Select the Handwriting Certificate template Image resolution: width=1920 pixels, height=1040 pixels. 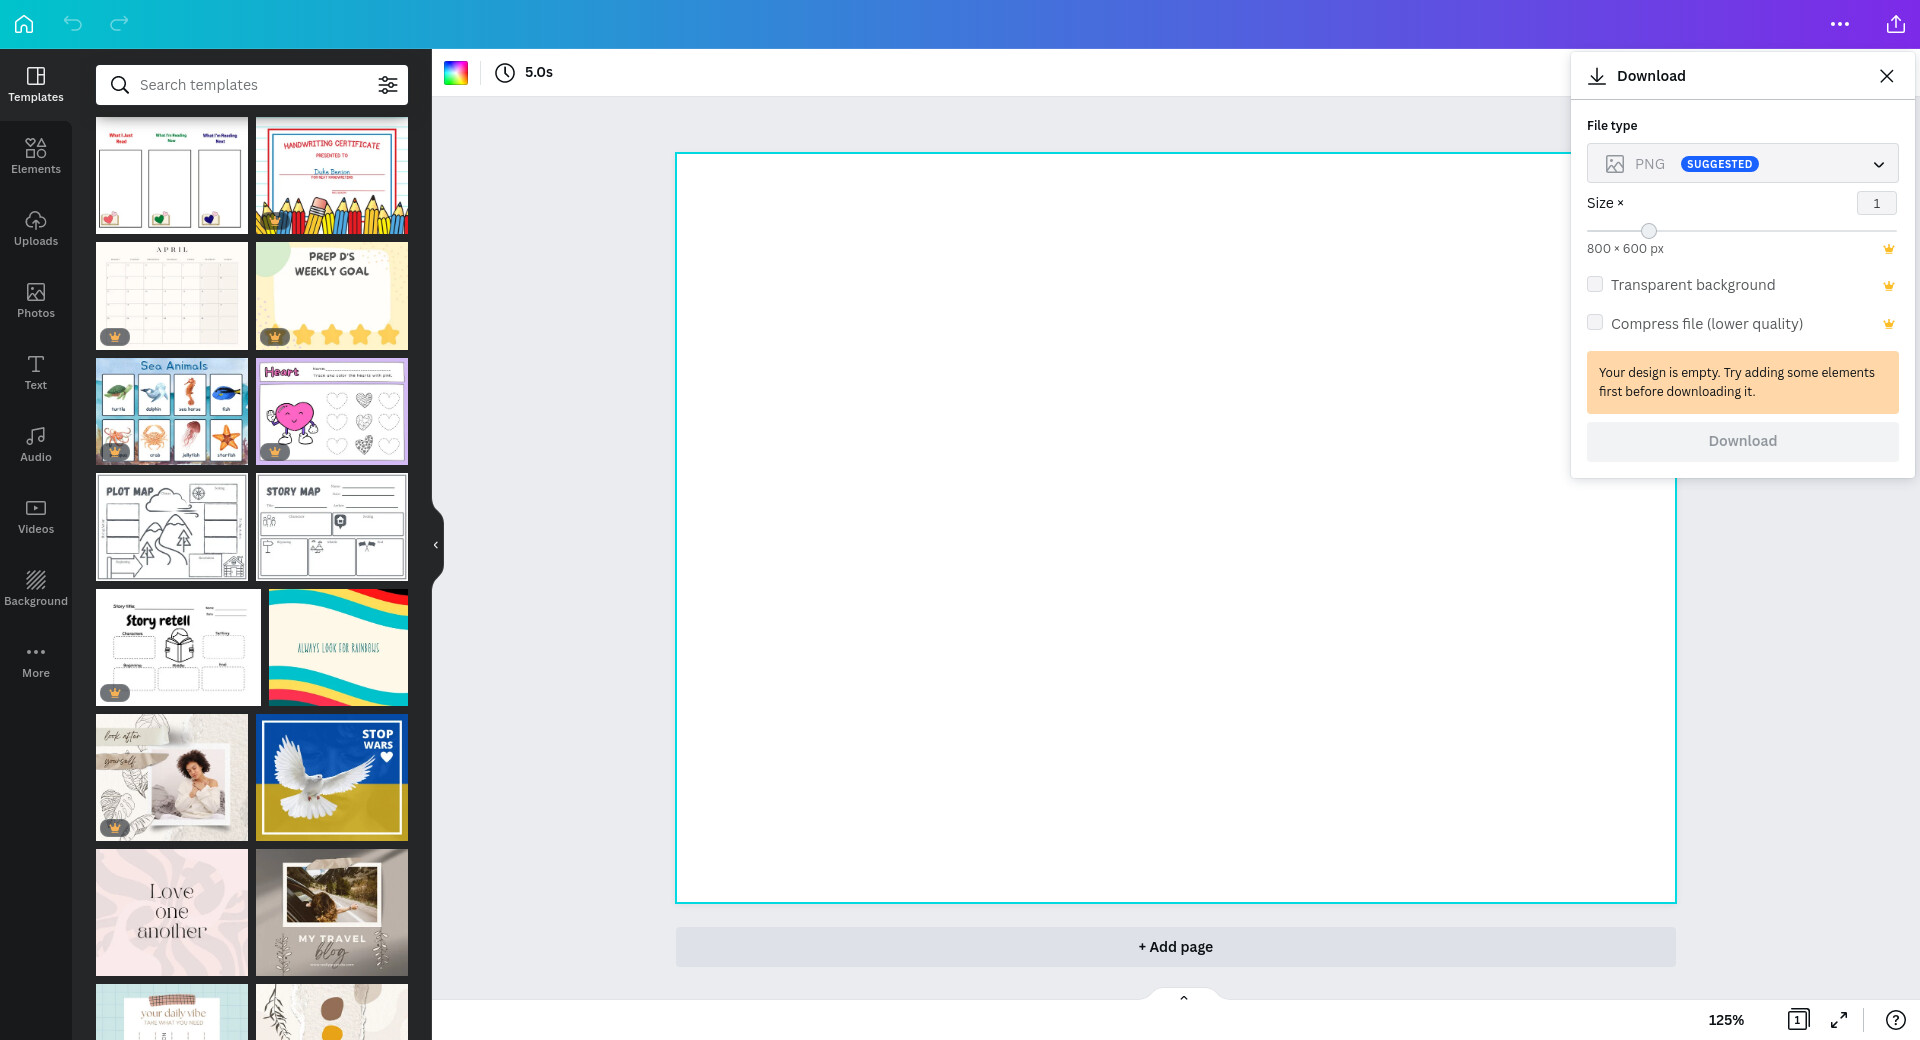coord(332,176)
